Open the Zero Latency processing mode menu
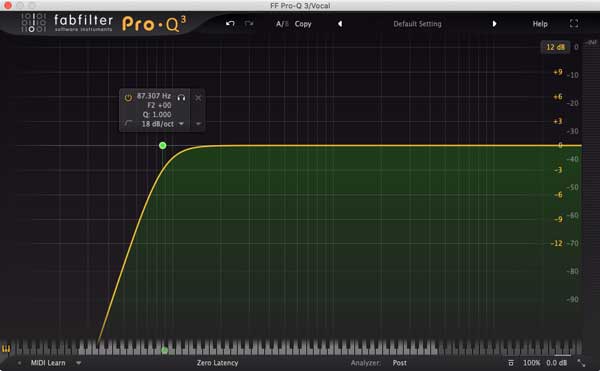This screenshot has width=600, height=371. [x=217, y=363]
